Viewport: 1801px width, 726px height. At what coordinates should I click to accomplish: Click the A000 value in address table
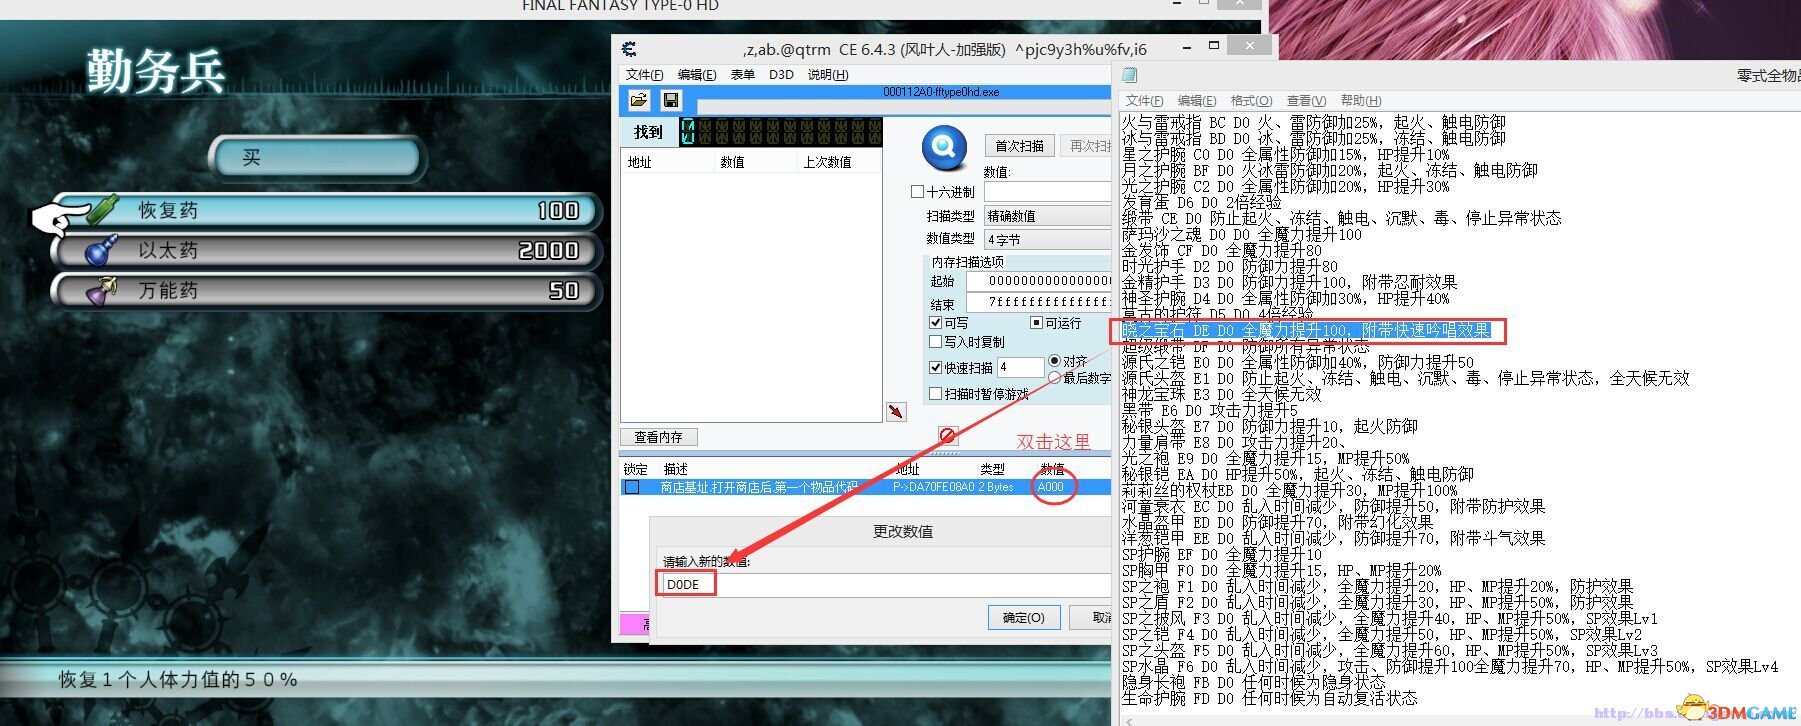coord(1051,487)
